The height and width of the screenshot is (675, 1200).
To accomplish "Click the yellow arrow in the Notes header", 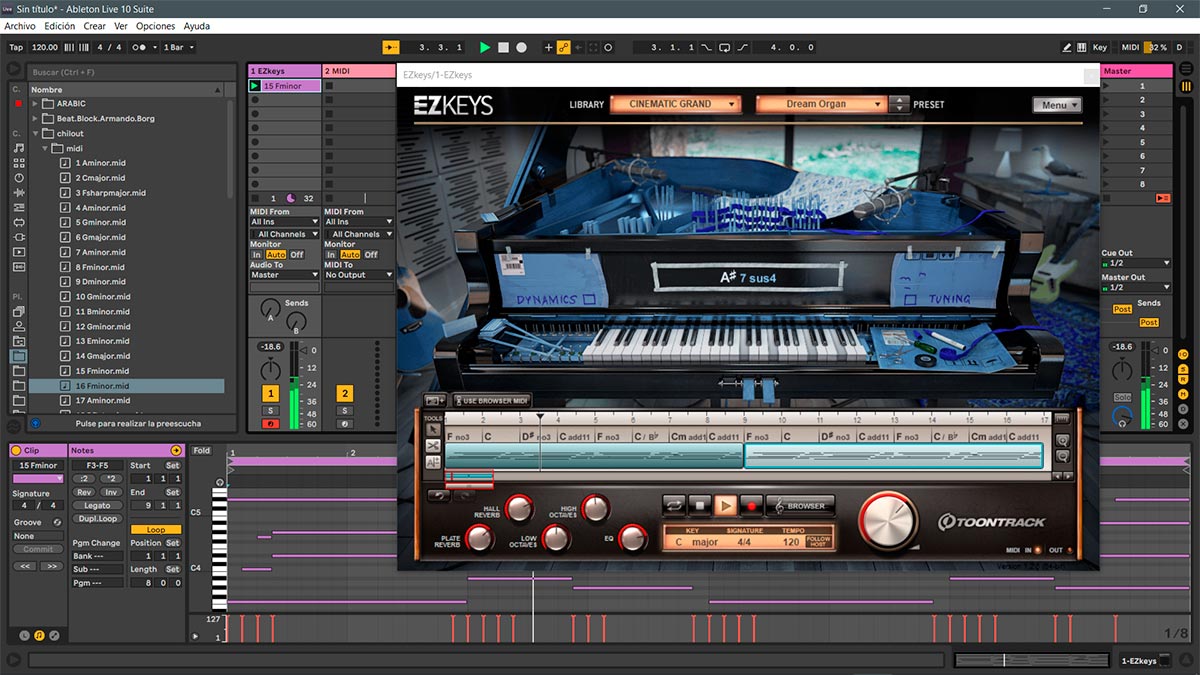I will tap(177, 451).
